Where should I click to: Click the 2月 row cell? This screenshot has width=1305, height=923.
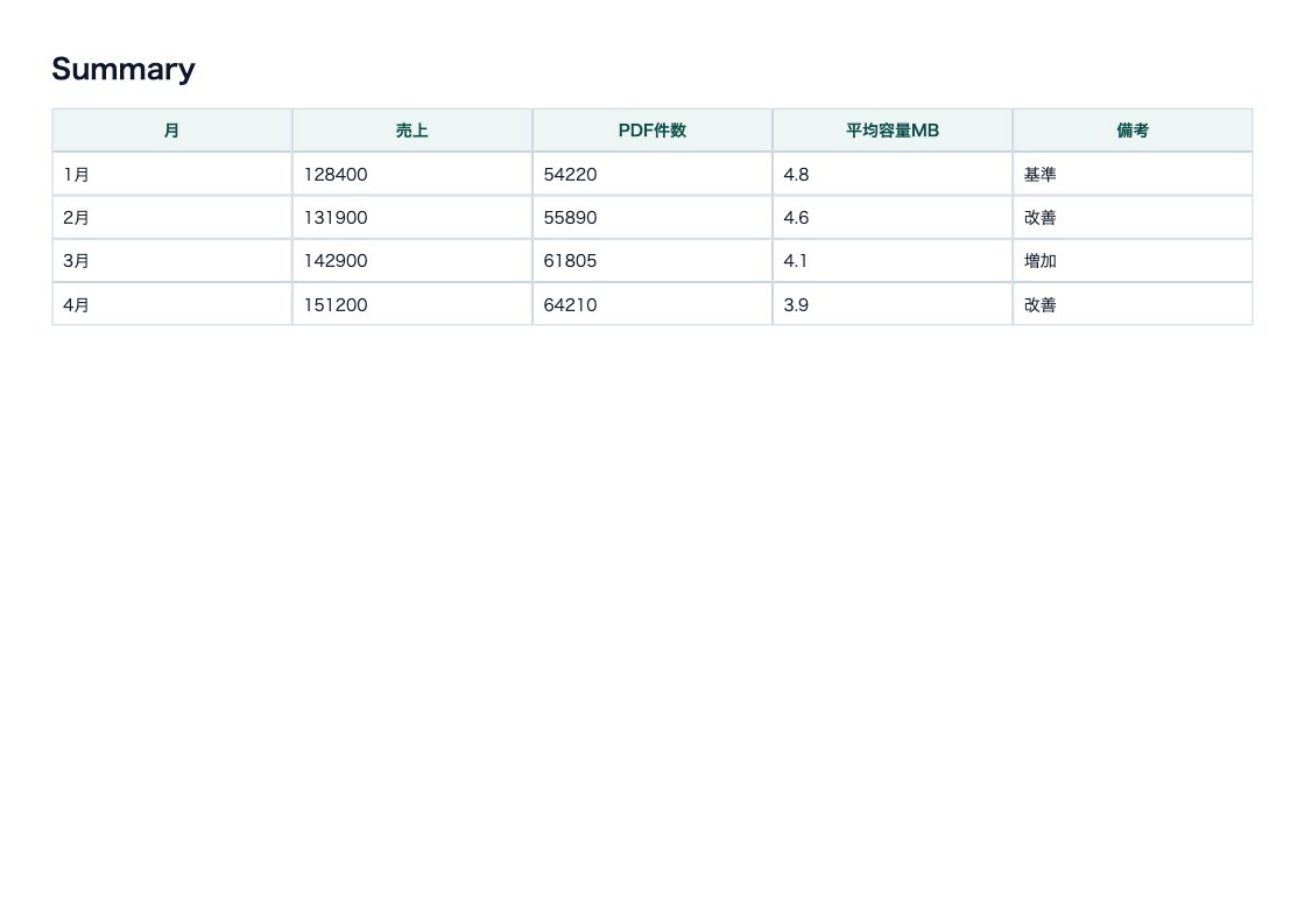pos(172,217)
